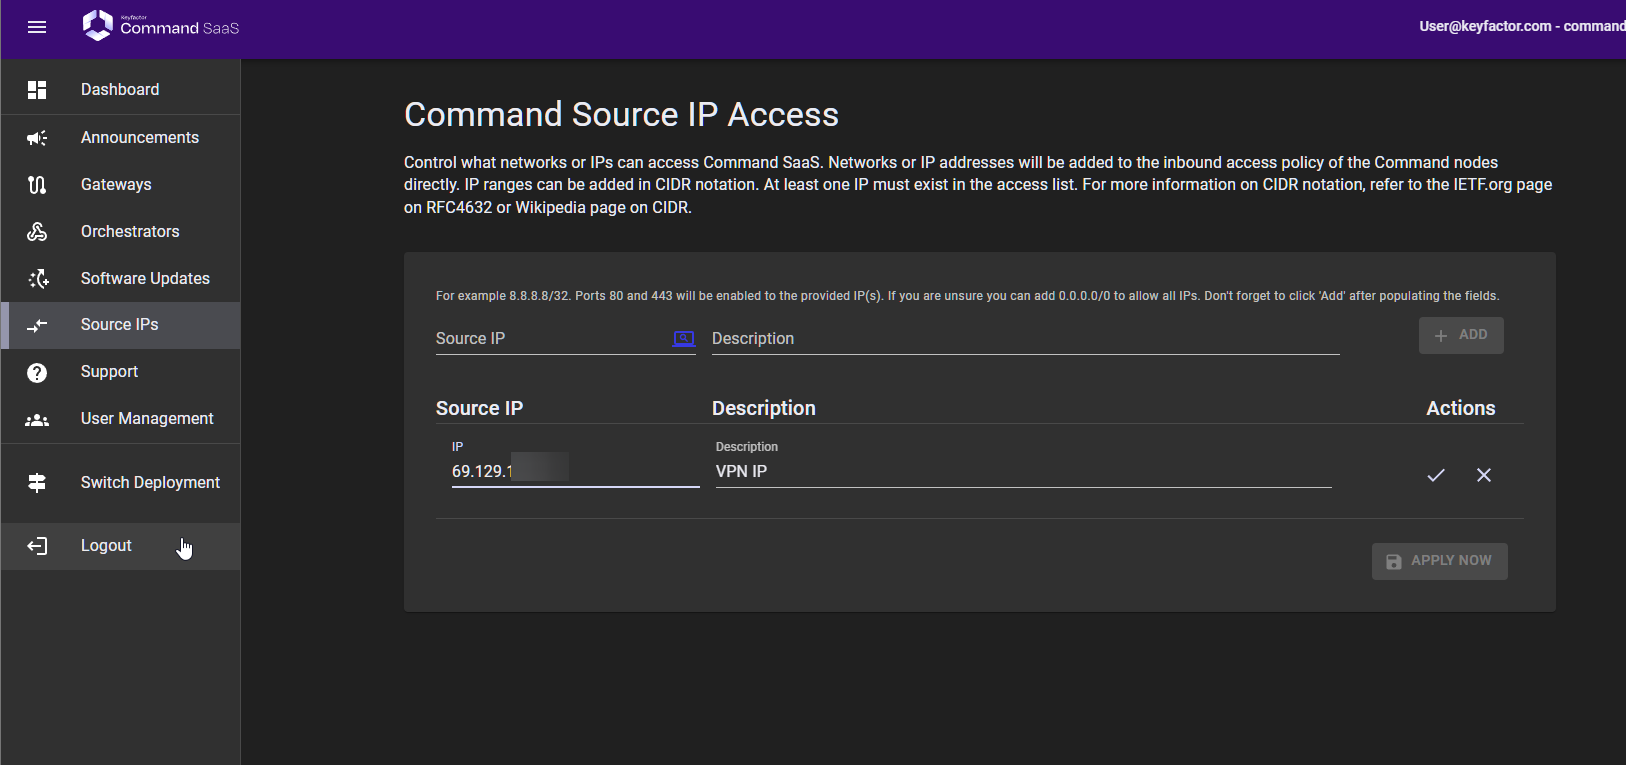
Task: Select Source IPs in the sidebar
Action: pos(119,325)
